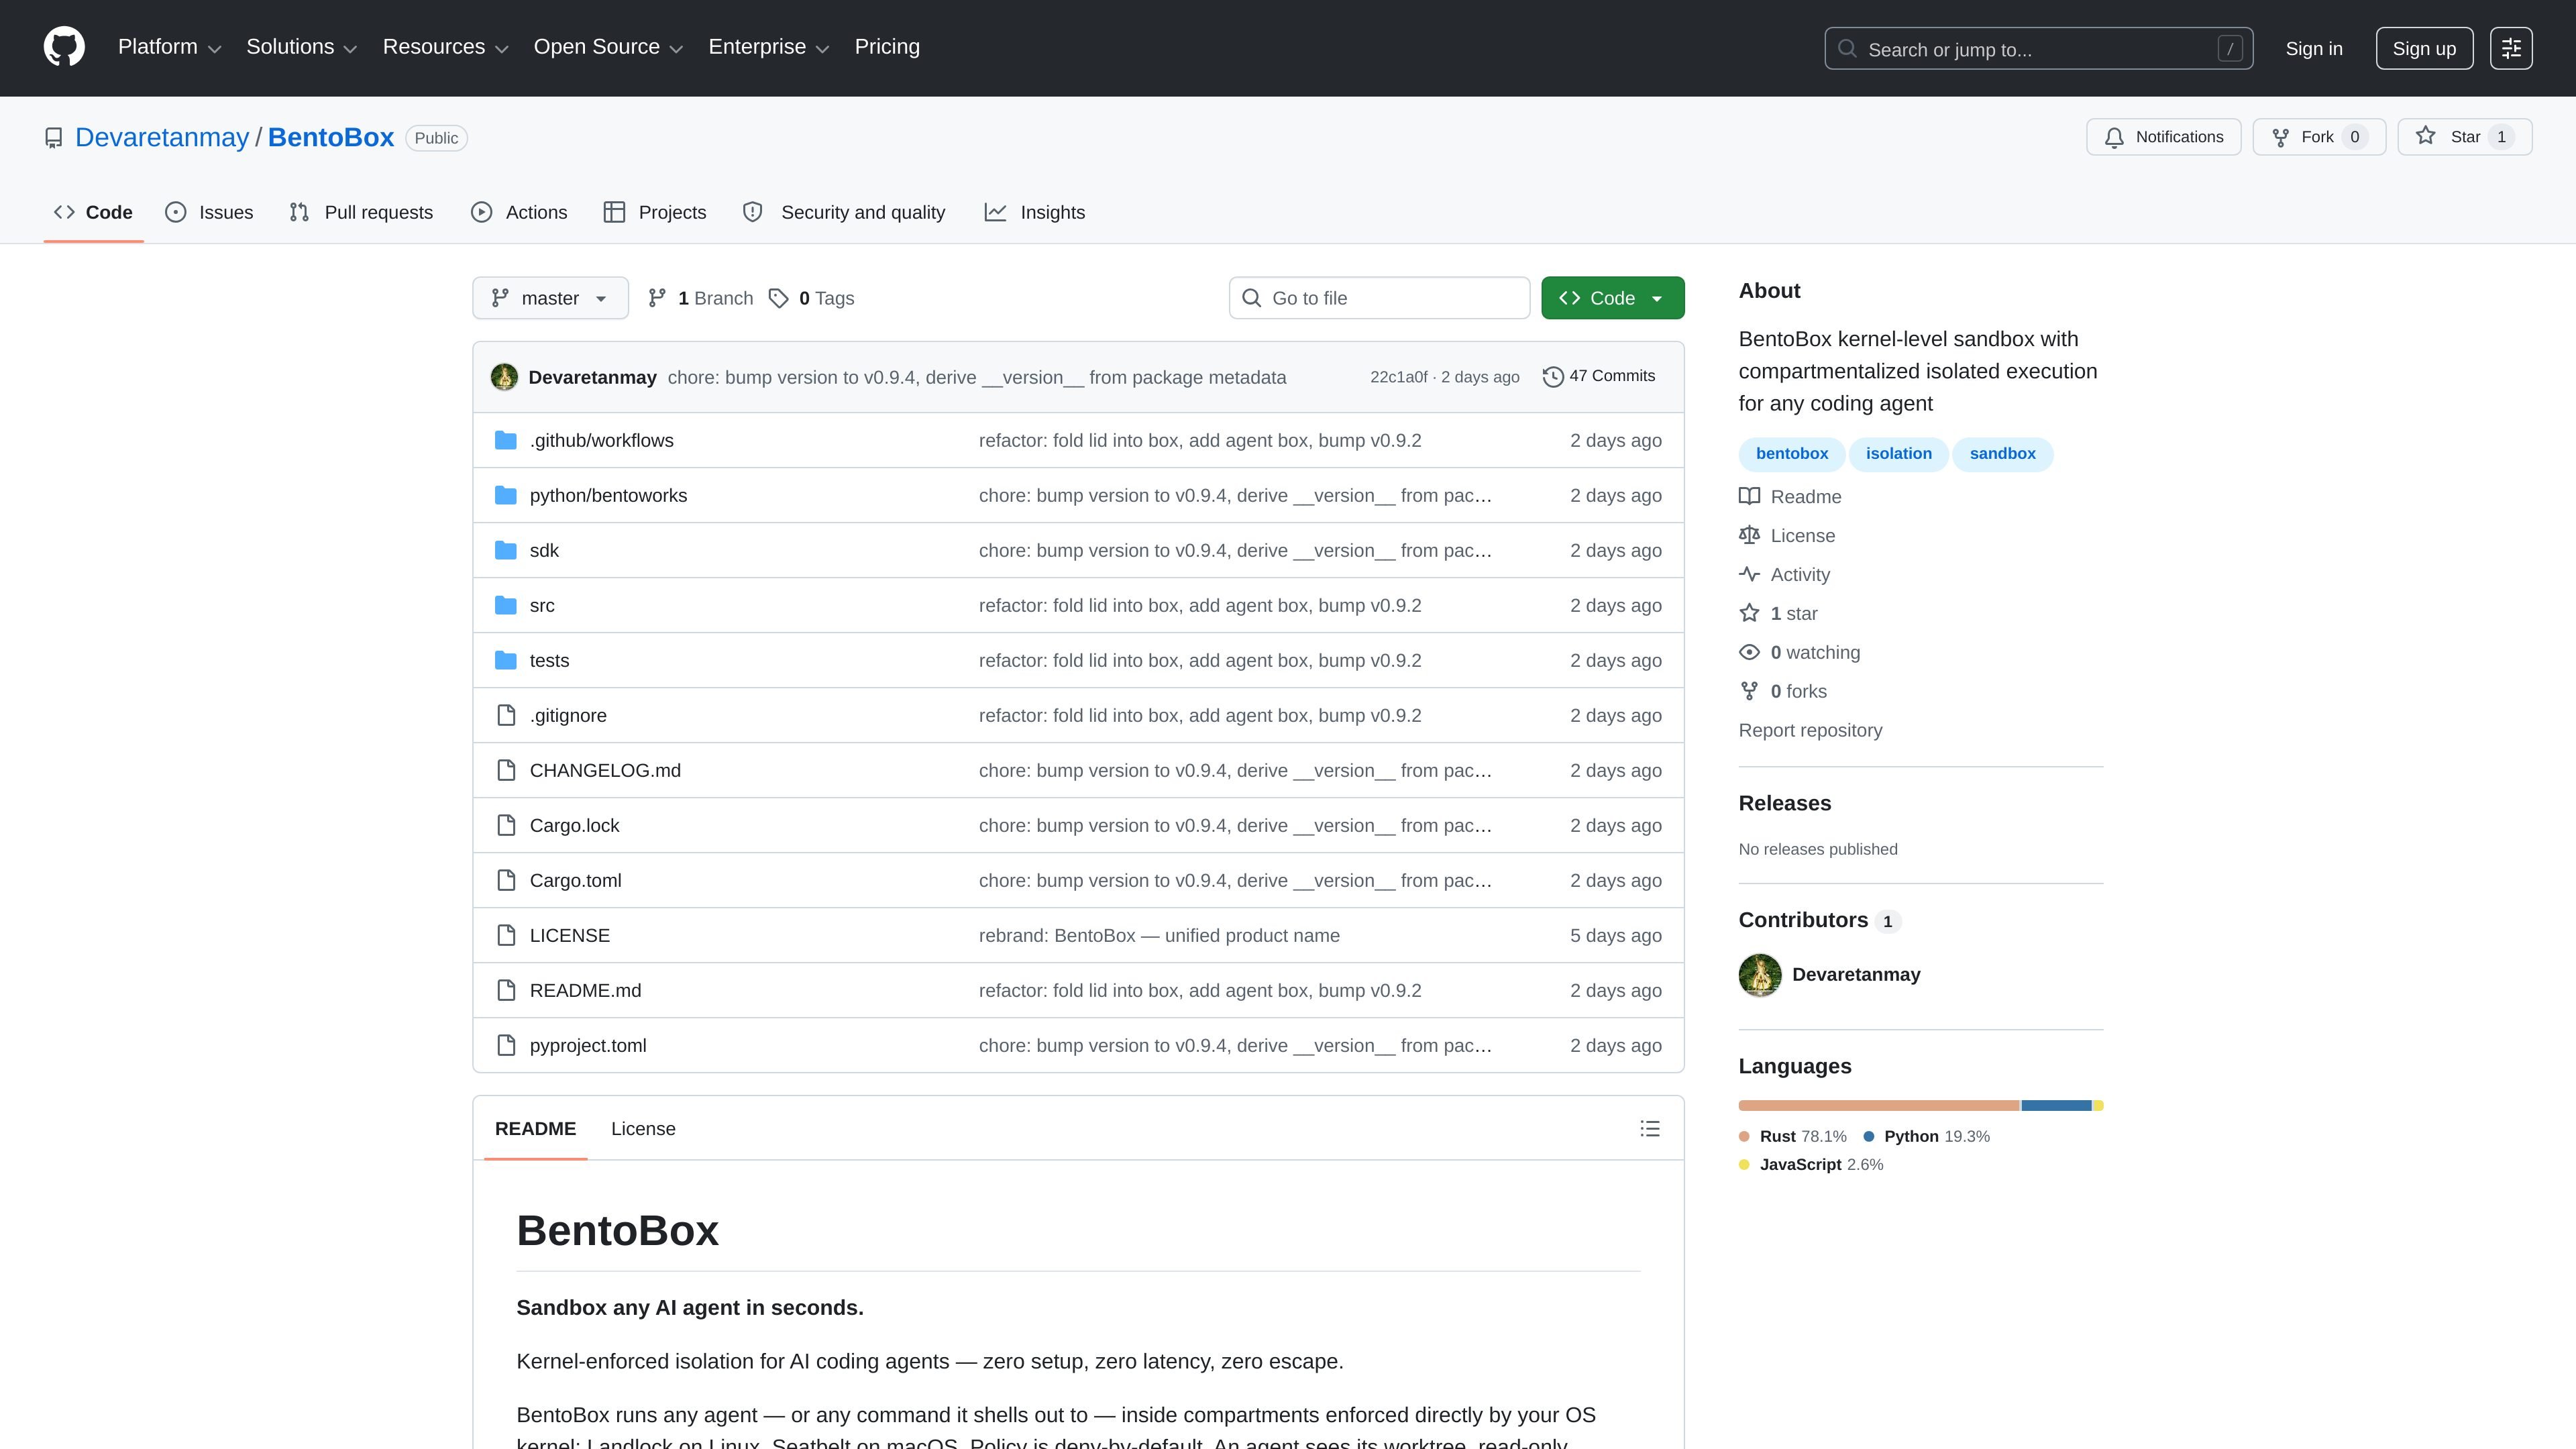
Task: Open the green Code dropdown
Action: click(1612, 298)
